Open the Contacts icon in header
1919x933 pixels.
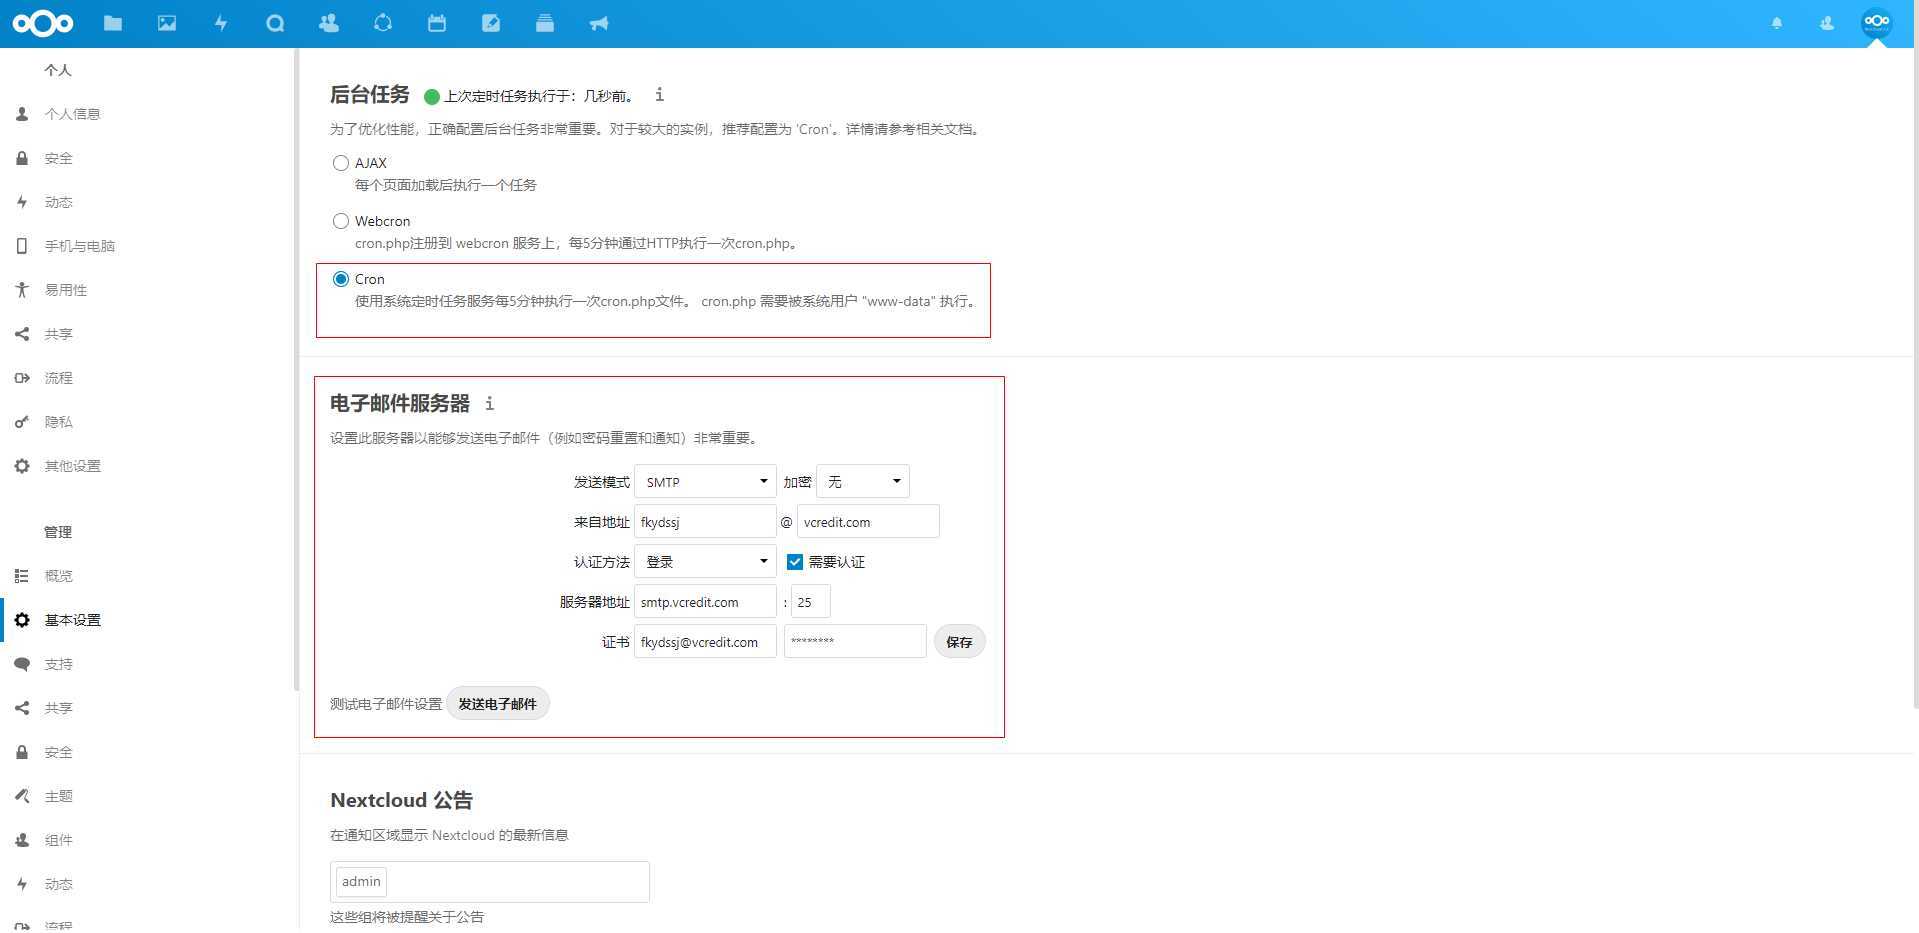pyautogui.click(x=329, y=23)
